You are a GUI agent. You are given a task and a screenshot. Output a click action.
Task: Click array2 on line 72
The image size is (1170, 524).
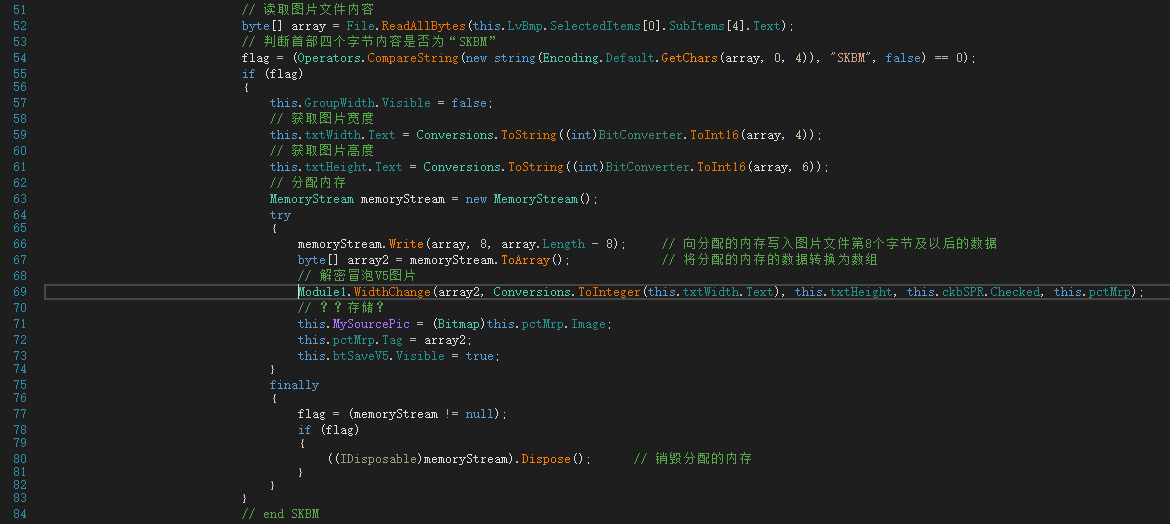(x=445, y=340)
